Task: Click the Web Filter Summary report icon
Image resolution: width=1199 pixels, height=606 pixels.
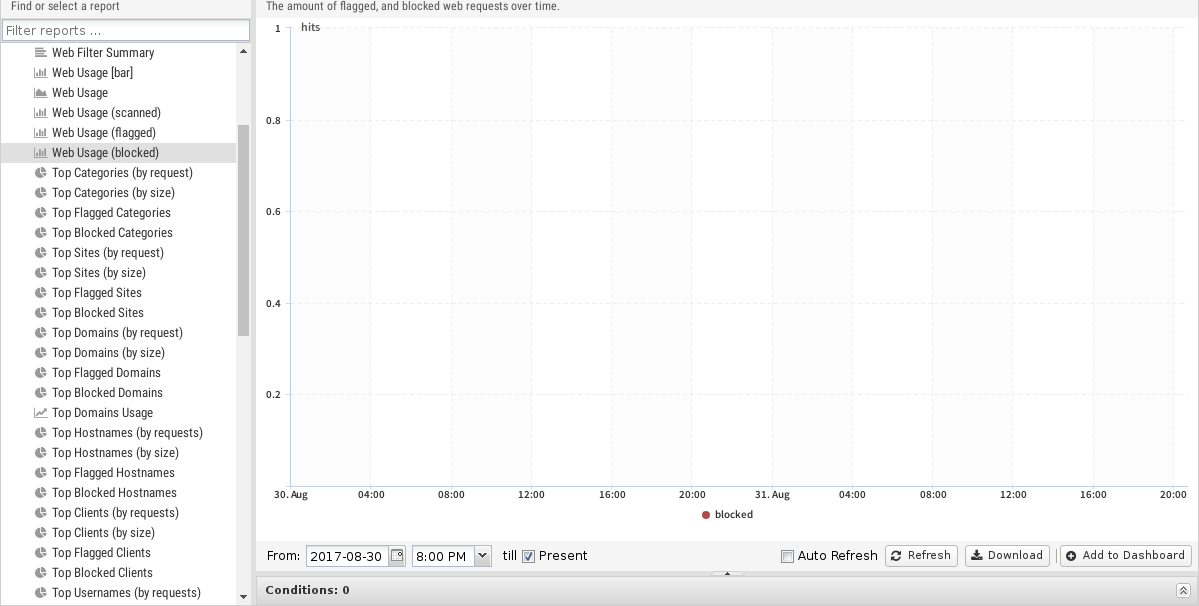Action: (x=41, y=53)
